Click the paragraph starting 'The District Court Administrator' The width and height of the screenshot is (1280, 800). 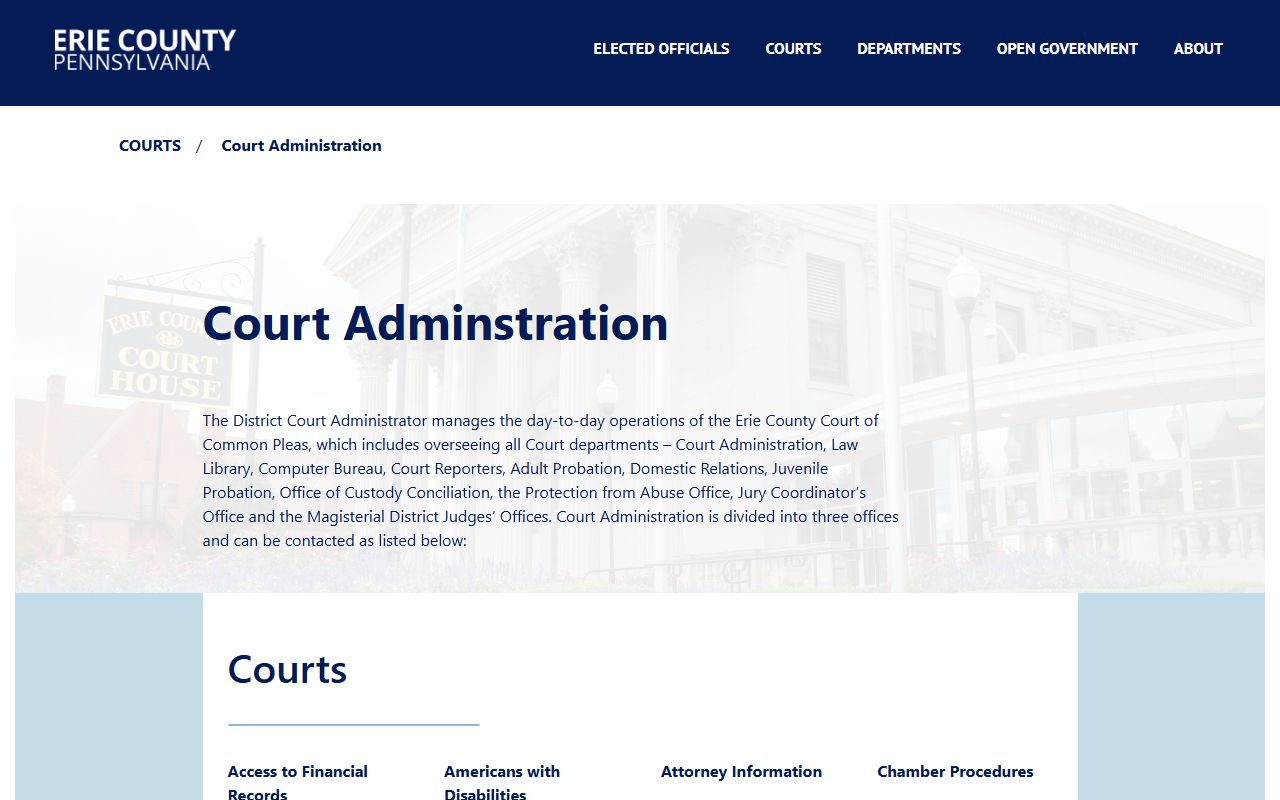(x=551, y=481)
